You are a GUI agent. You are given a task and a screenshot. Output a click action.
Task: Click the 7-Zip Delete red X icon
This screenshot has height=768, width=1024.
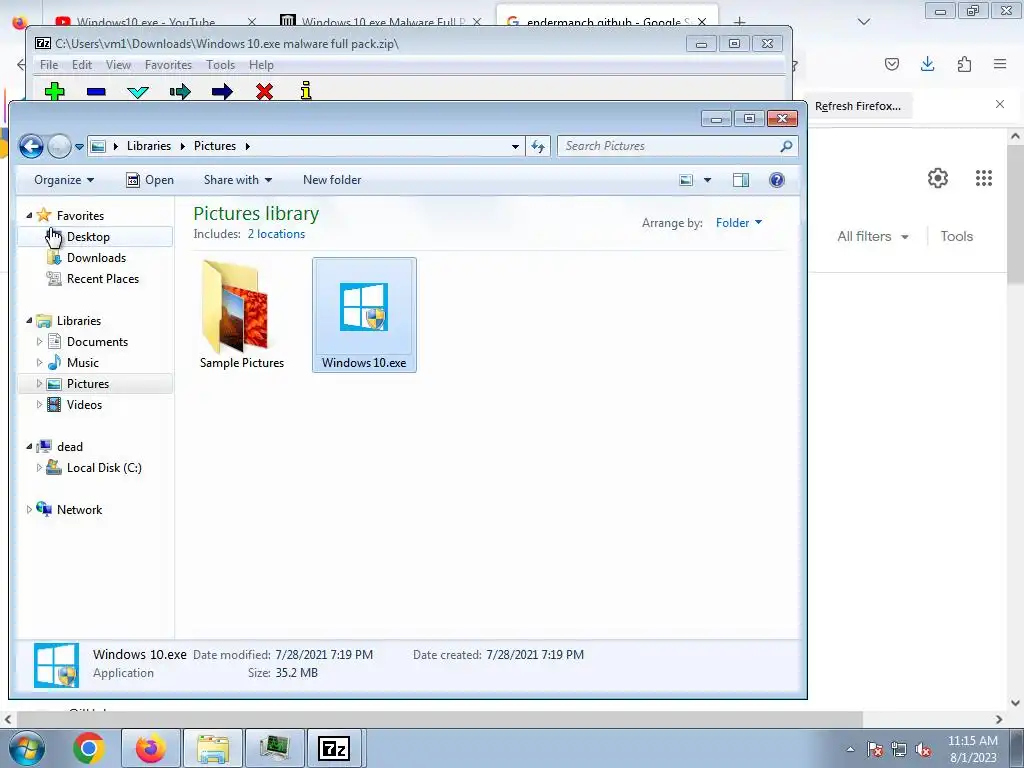tap(264, 91)
